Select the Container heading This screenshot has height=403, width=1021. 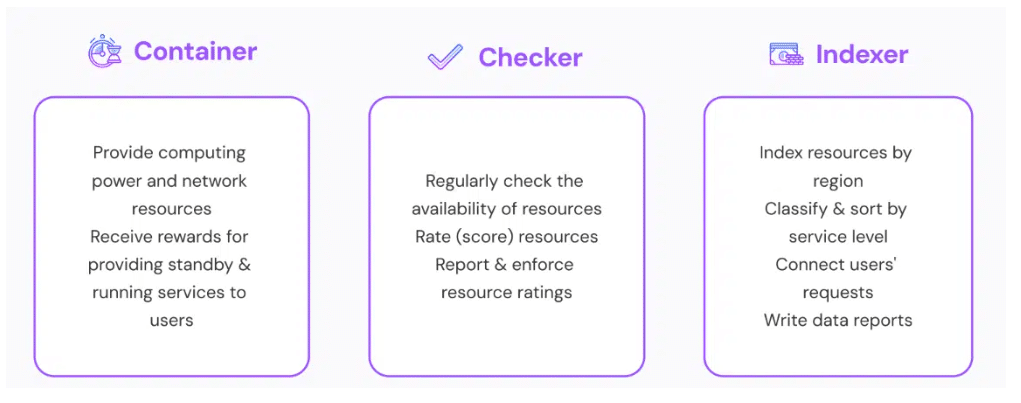click(x=195, y=51)
